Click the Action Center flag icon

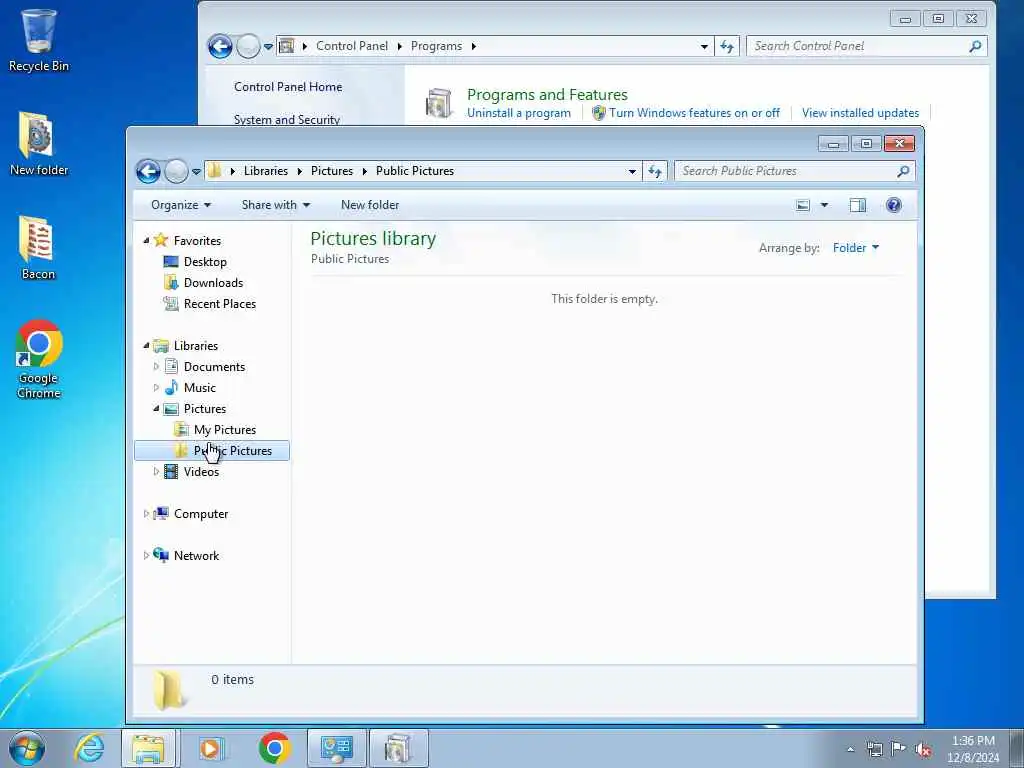click(x=899, y=749)
